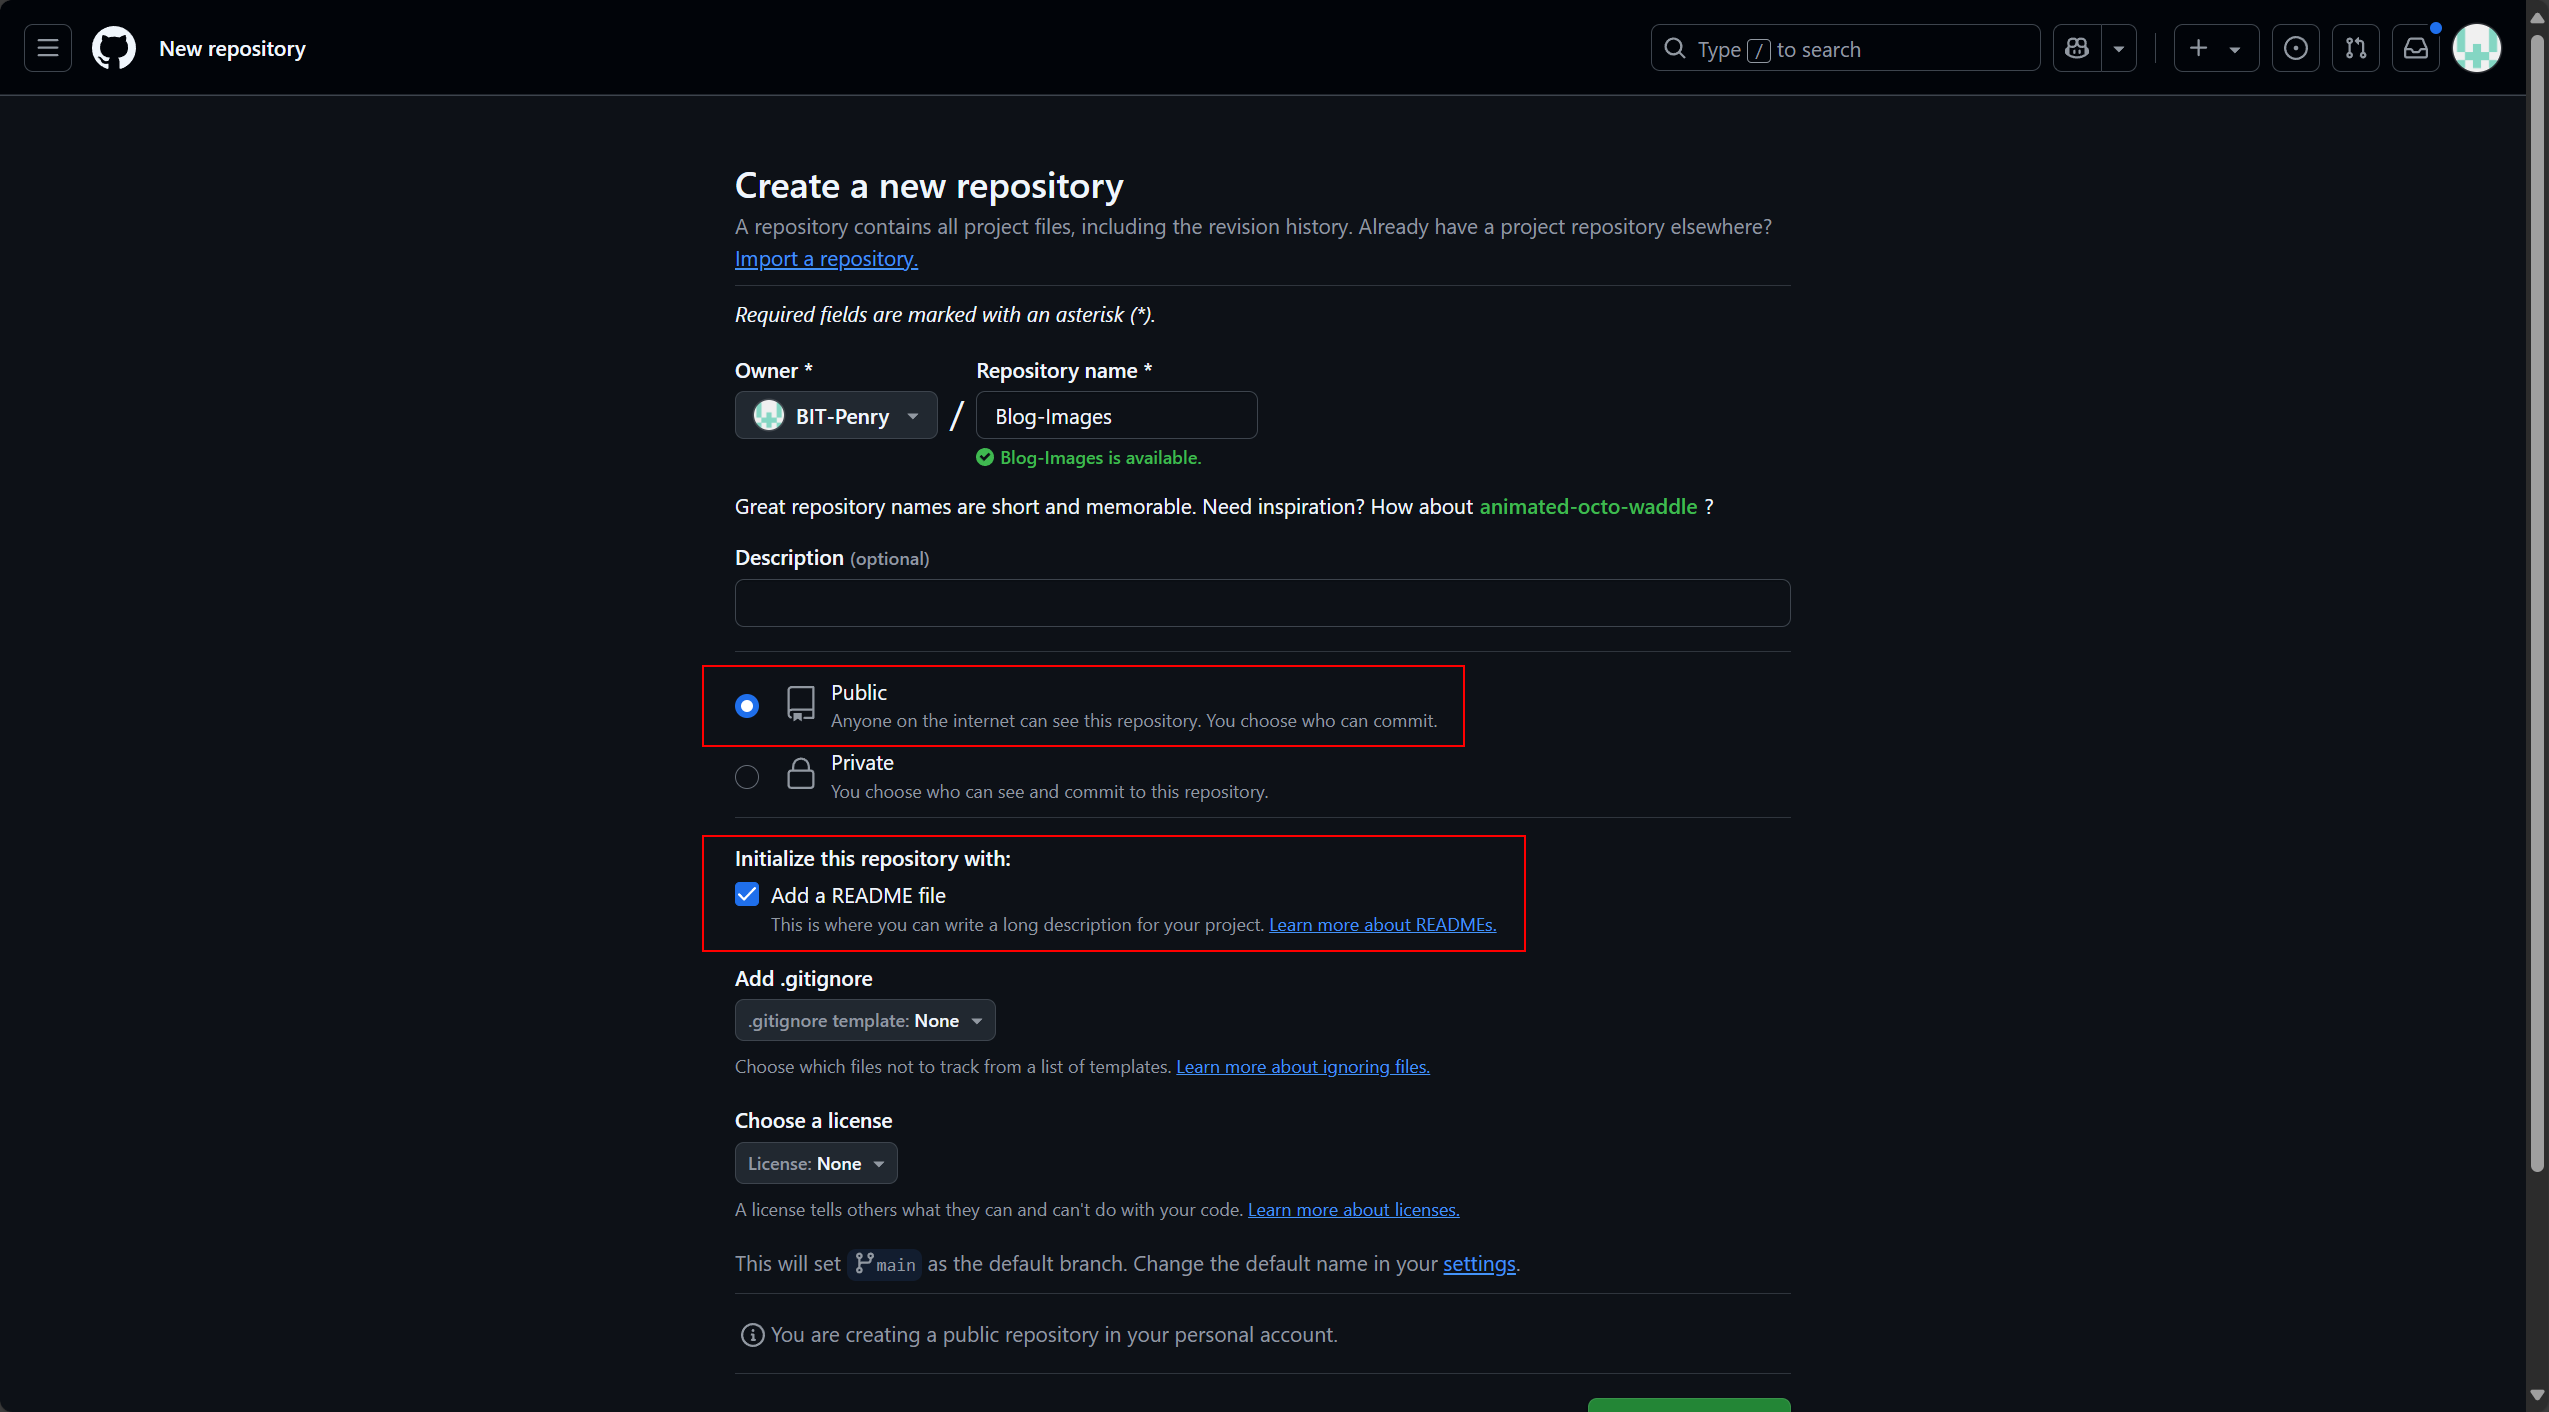Select the Public visibility radio button
This screenshot has width=2549, height=1412.
[747, 706]
